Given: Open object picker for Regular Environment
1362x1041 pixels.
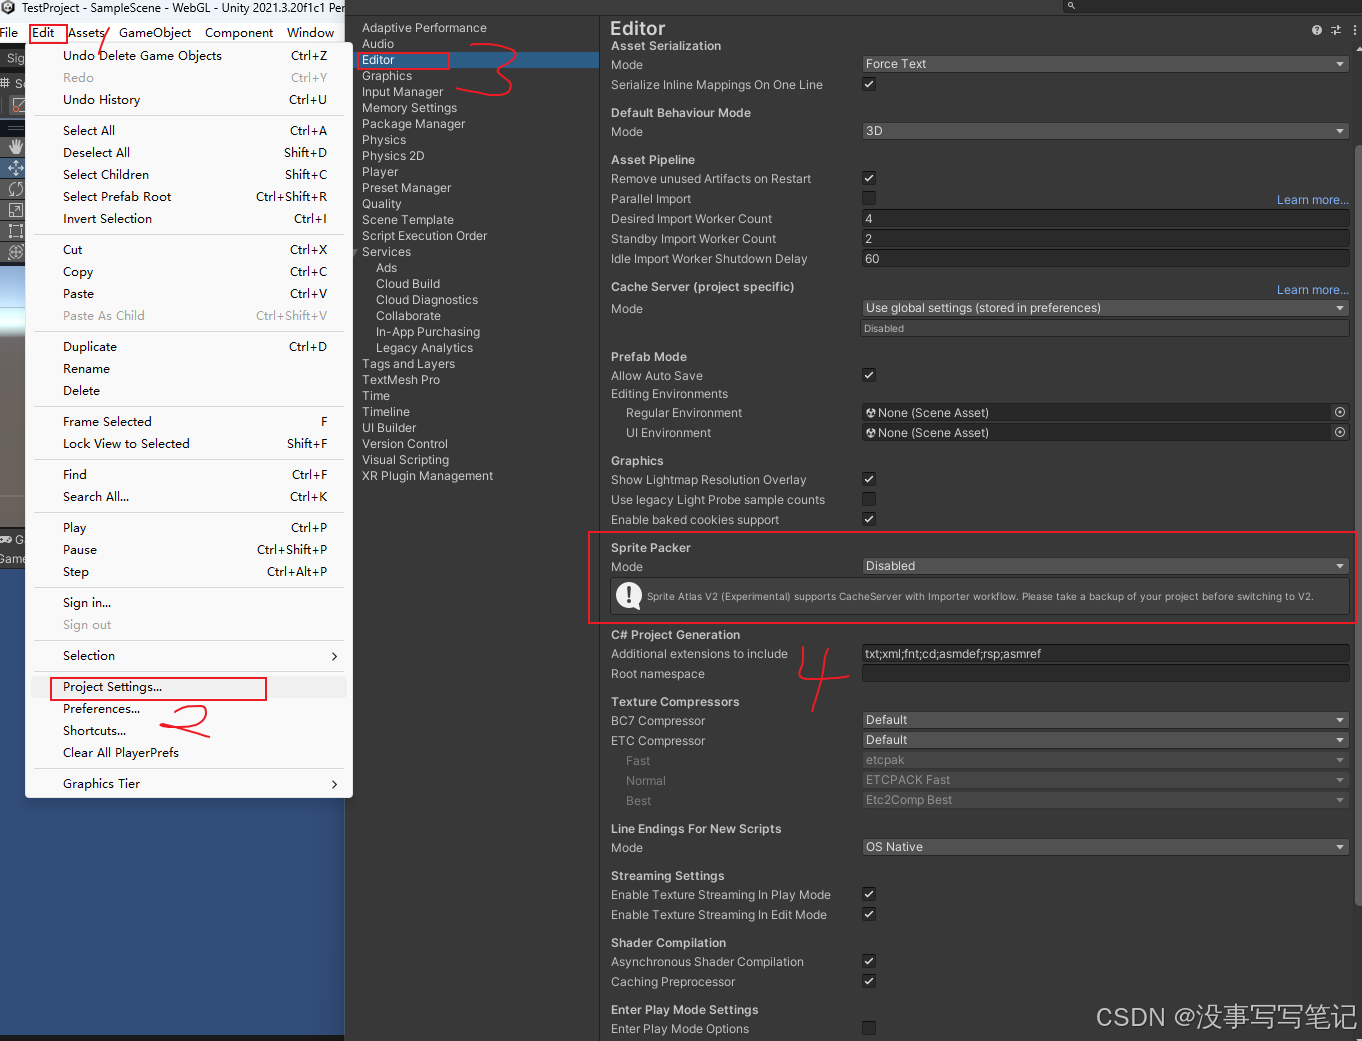Looking at the screenshot, I should tap(1340, 412).
